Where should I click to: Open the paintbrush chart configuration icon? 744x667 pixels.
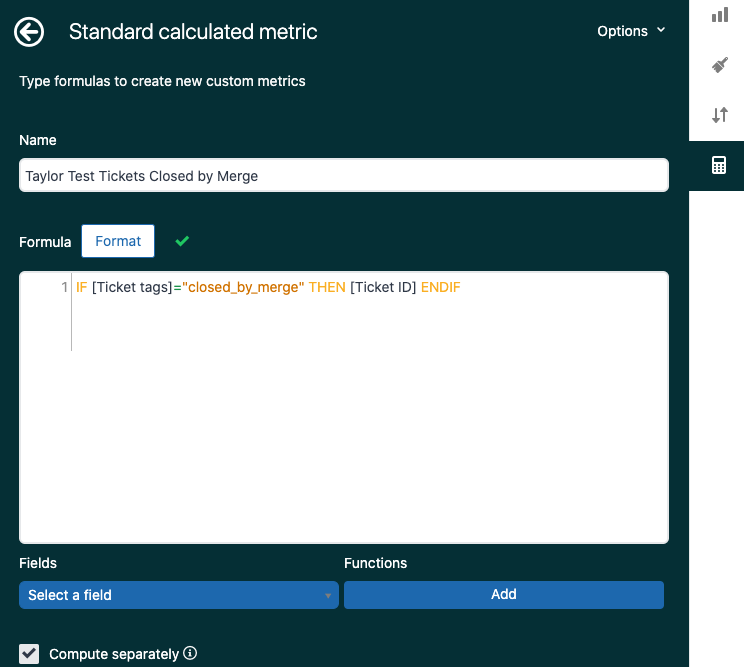point(719,65)
